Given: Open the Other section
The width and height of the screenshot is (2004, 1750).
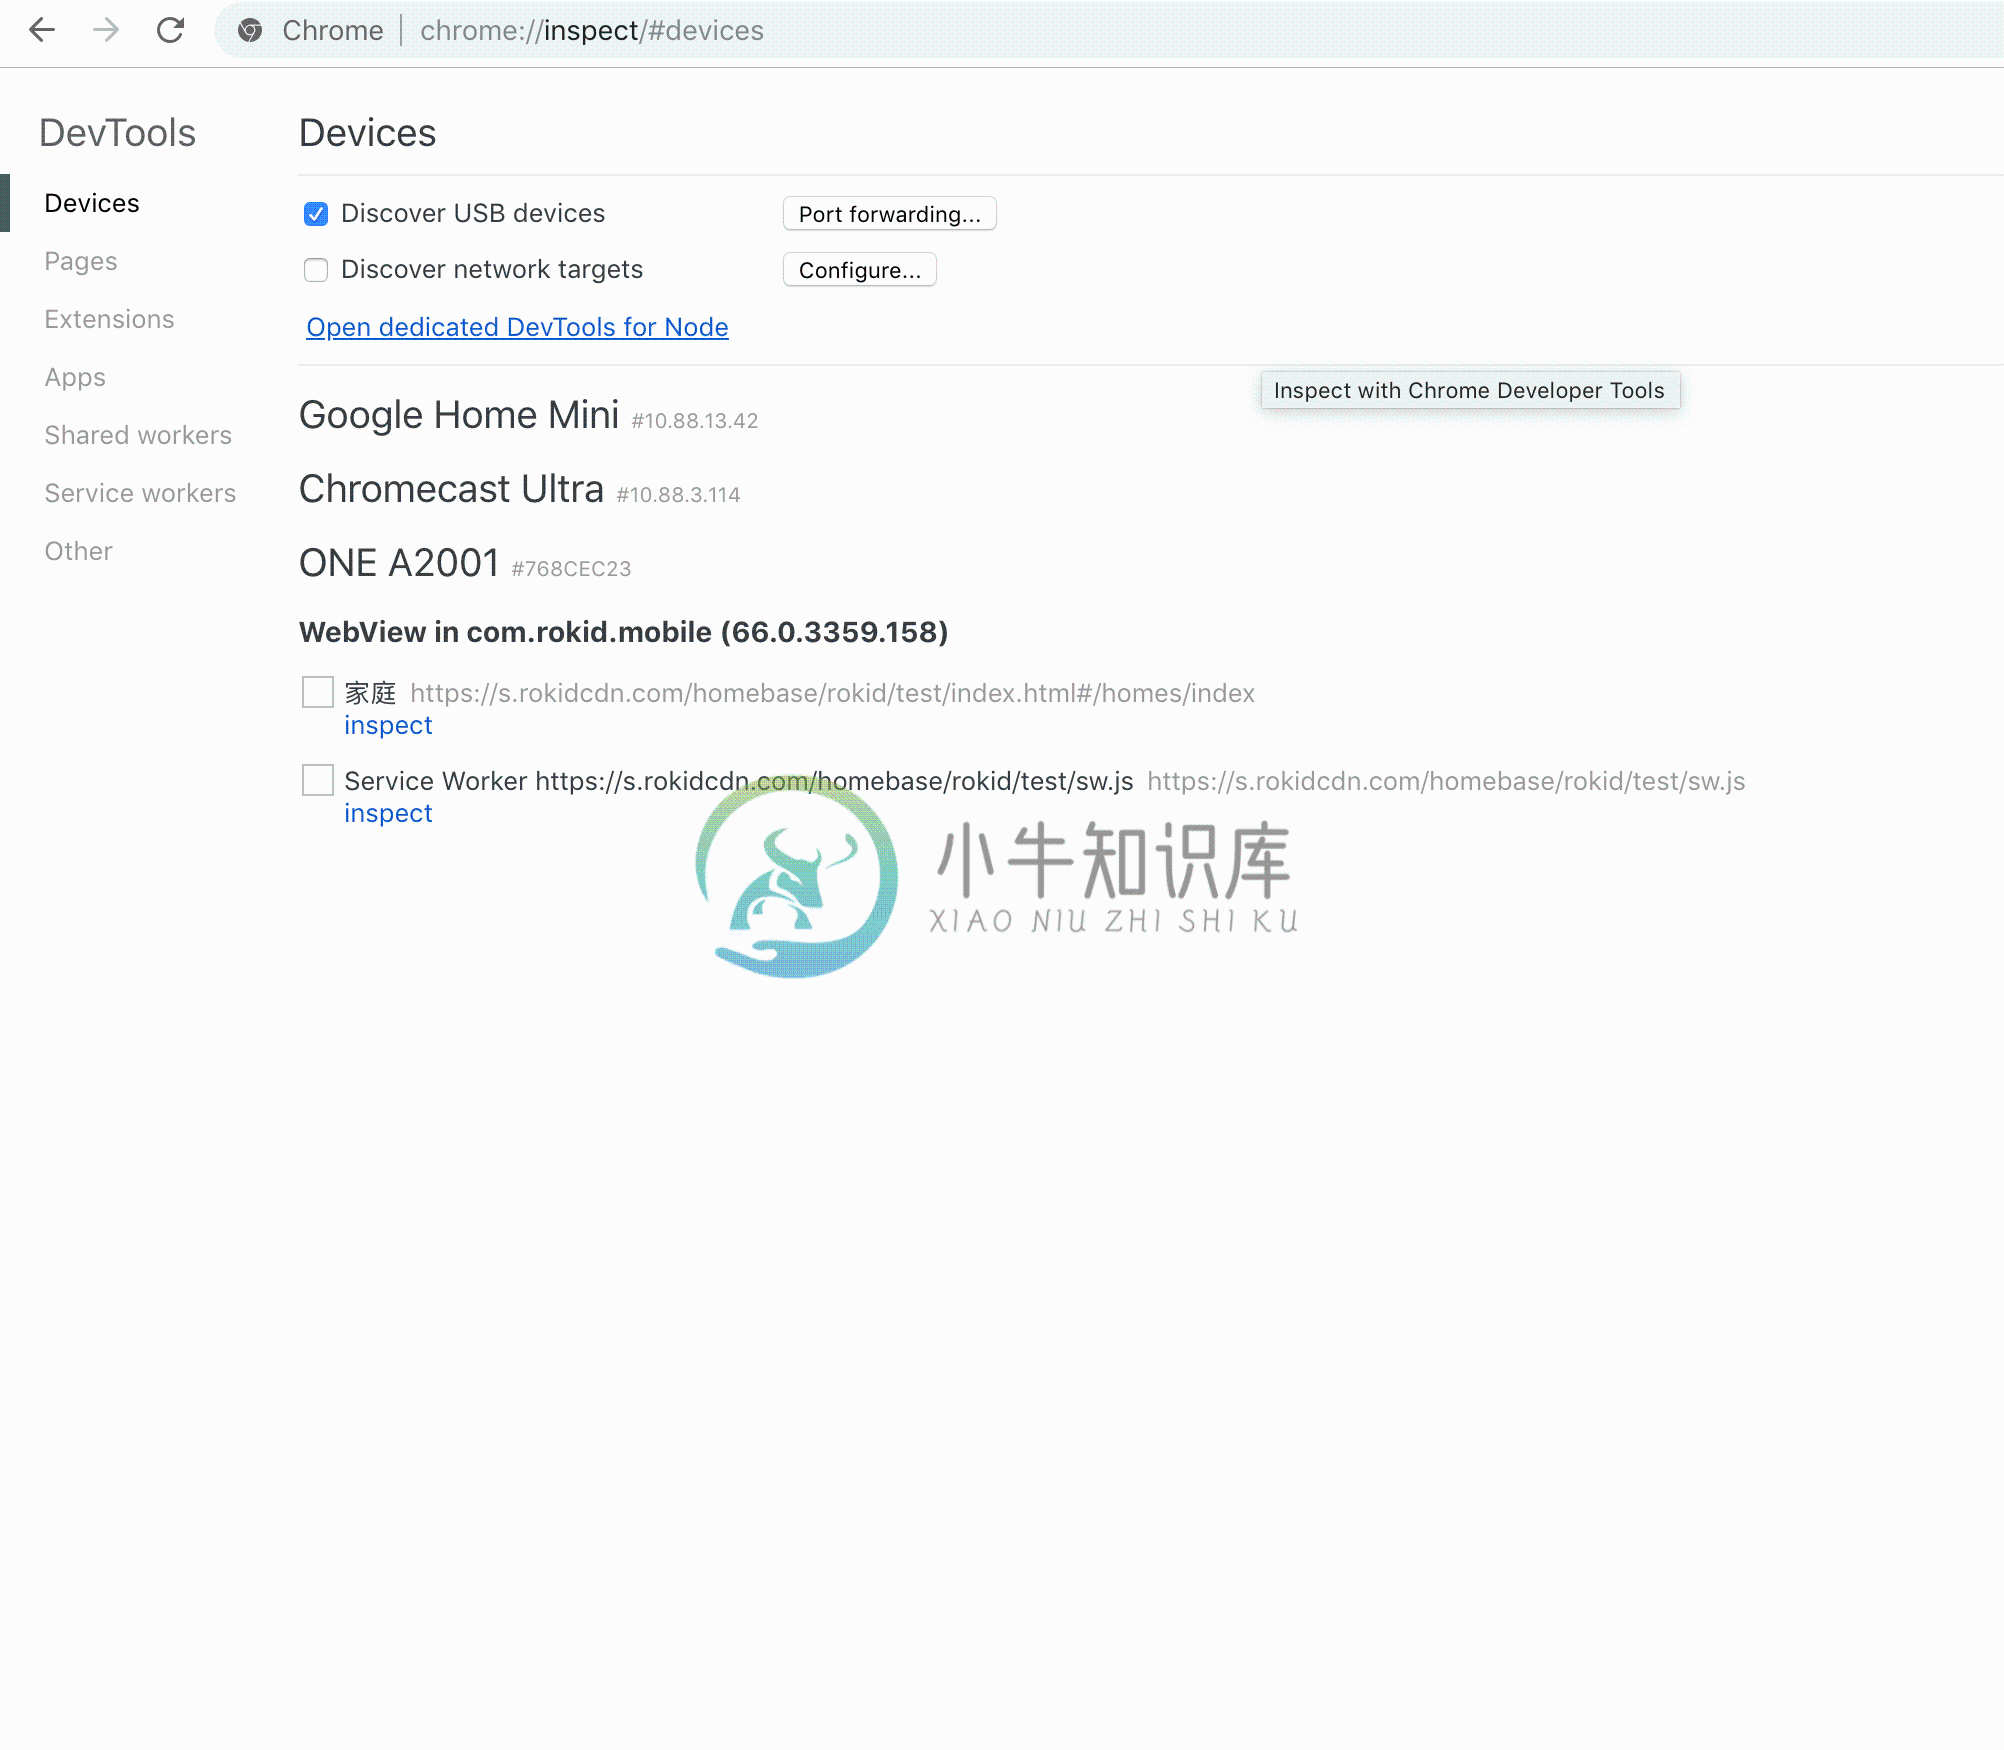Looking at the screenshot, I should tap(78, 551).
